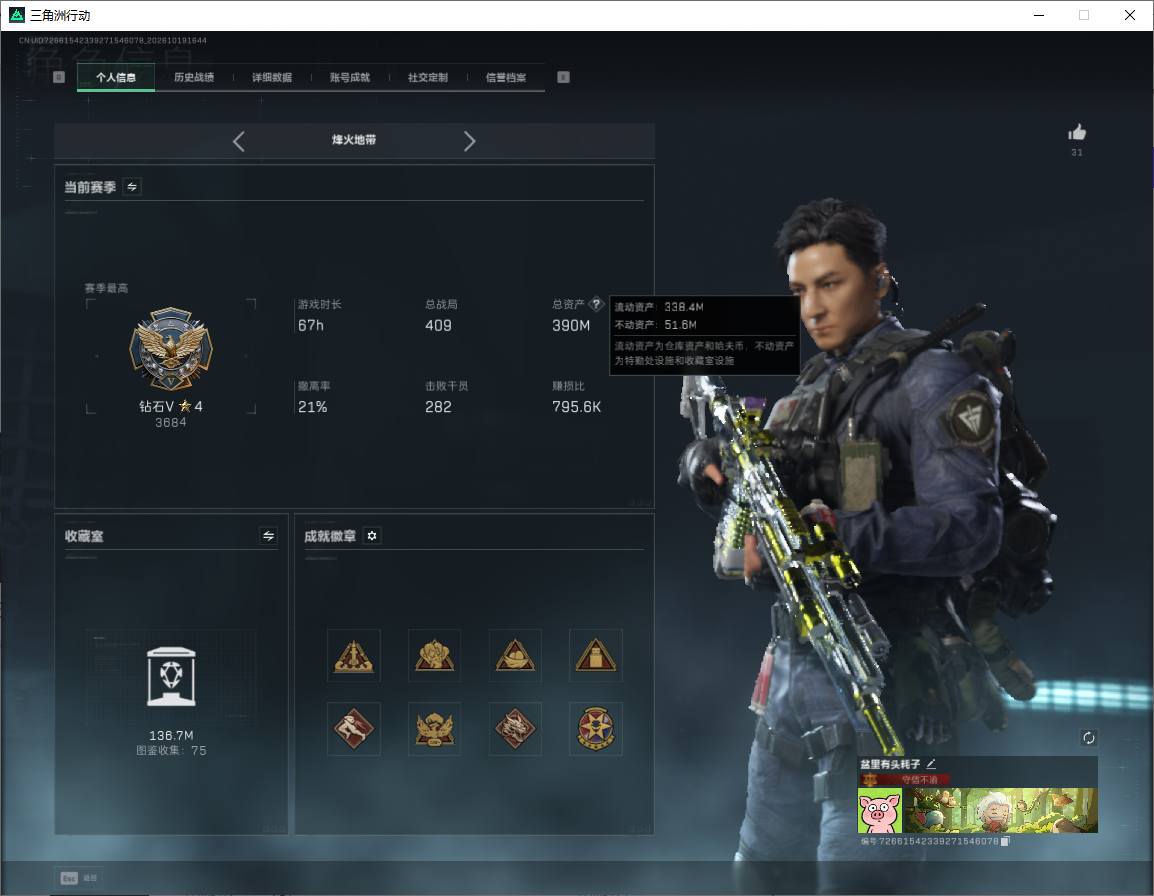Open the 信誉档案 tab
This screenshot has width=1154, height=896.
click(x=506, y=77)
